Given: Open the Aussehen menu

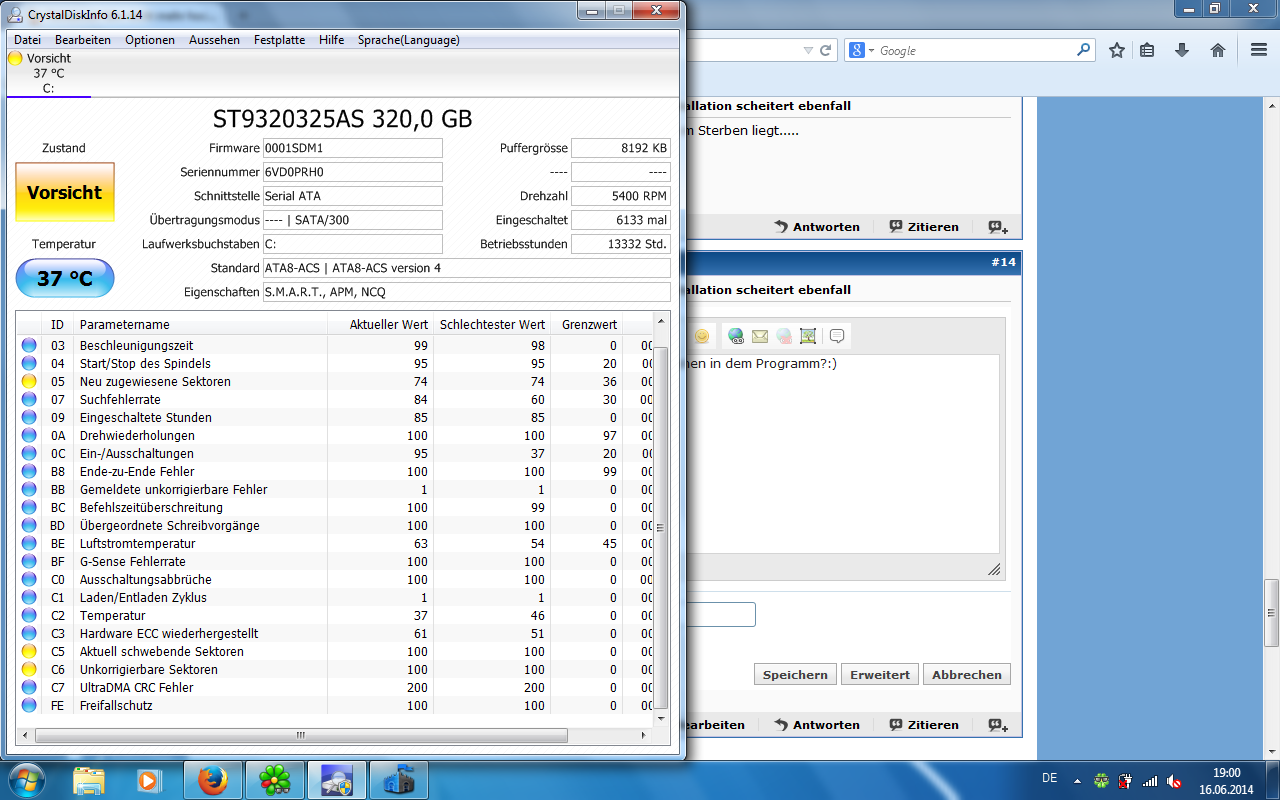Looking at the screenshot, I should (214, 40).
